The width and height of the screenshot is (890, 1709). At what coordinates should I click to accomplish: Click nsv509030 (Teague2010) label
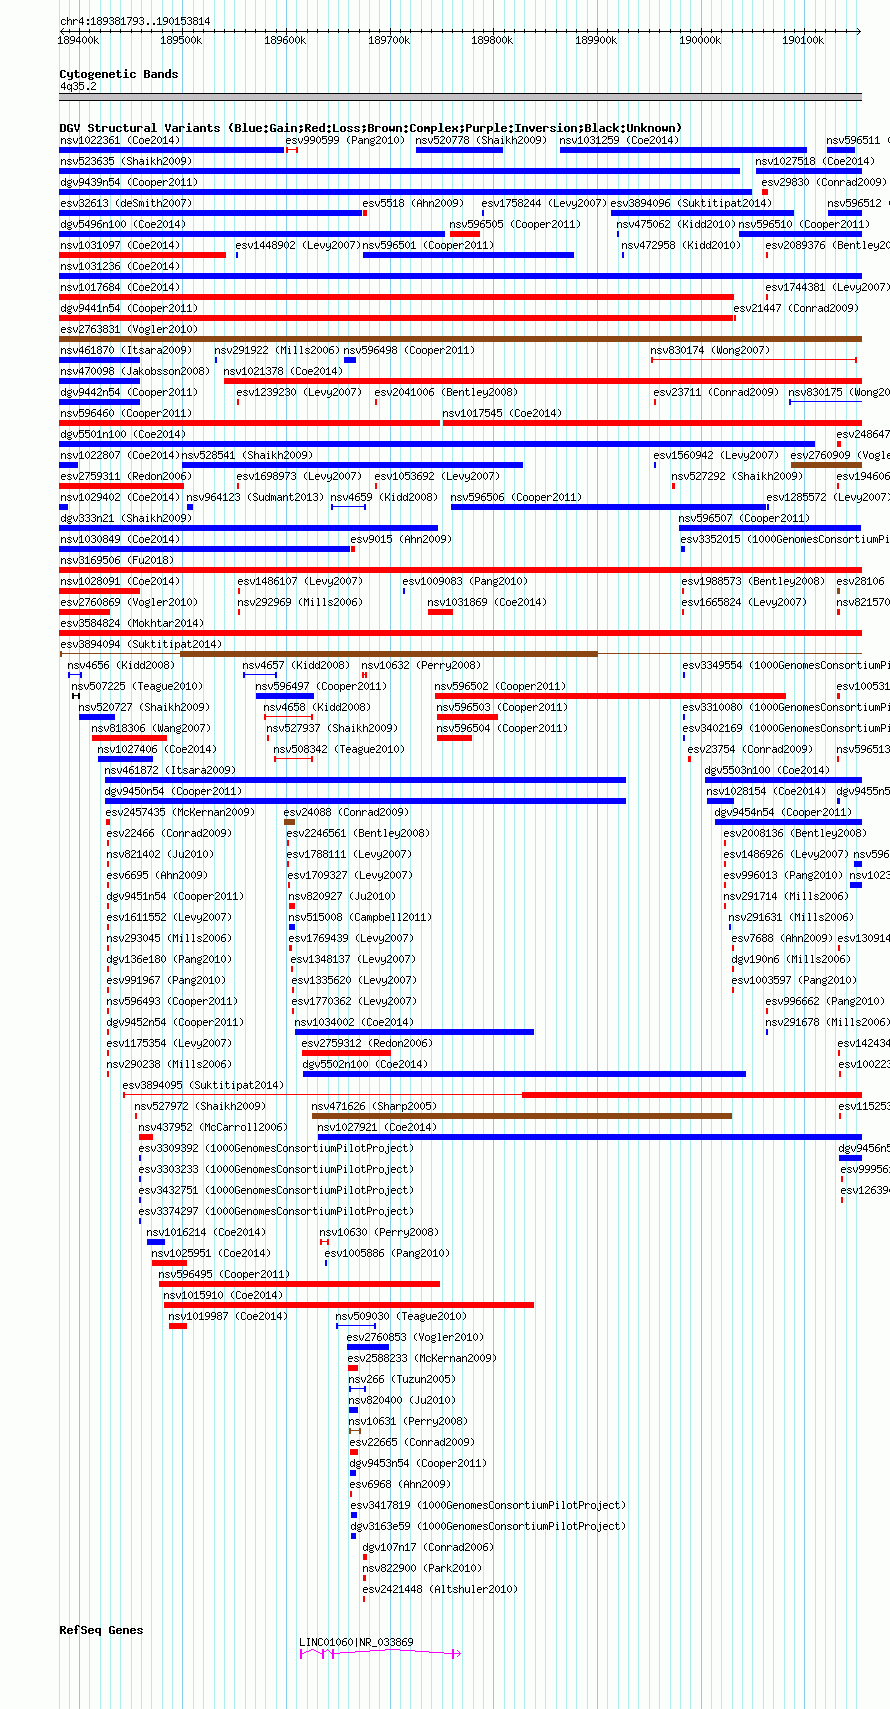(x=401, y=1316)
